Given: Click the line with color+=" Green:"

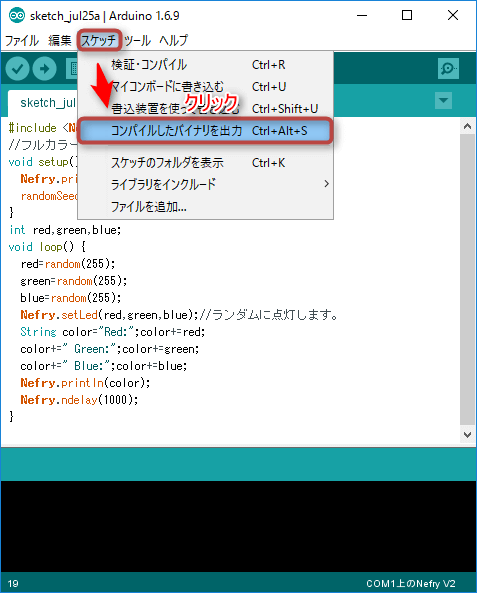Looking at the screenshot, I should tap(110, 349).
